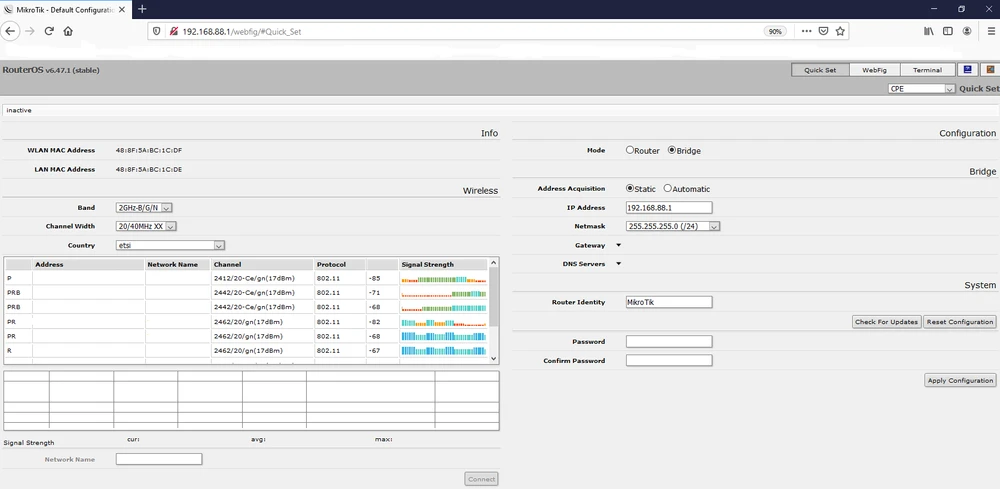Click the 90% zoom level badge
This screenshot has width=1000, height=489.
point(775,31)
